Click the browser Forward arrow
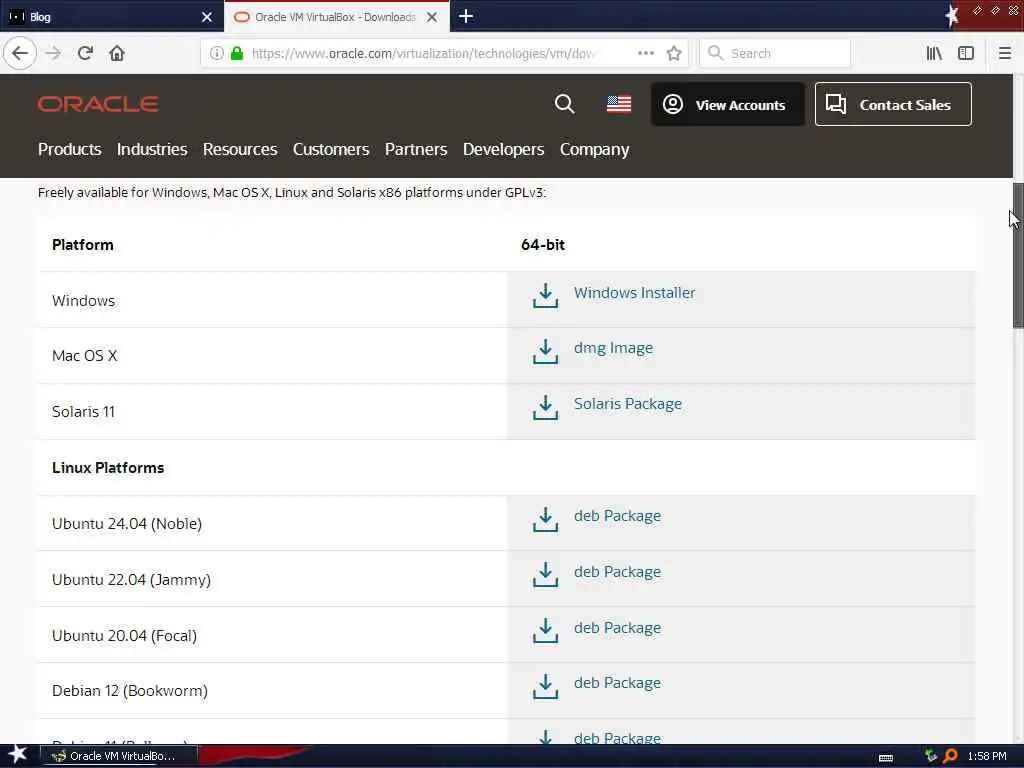 click(53, 53)
